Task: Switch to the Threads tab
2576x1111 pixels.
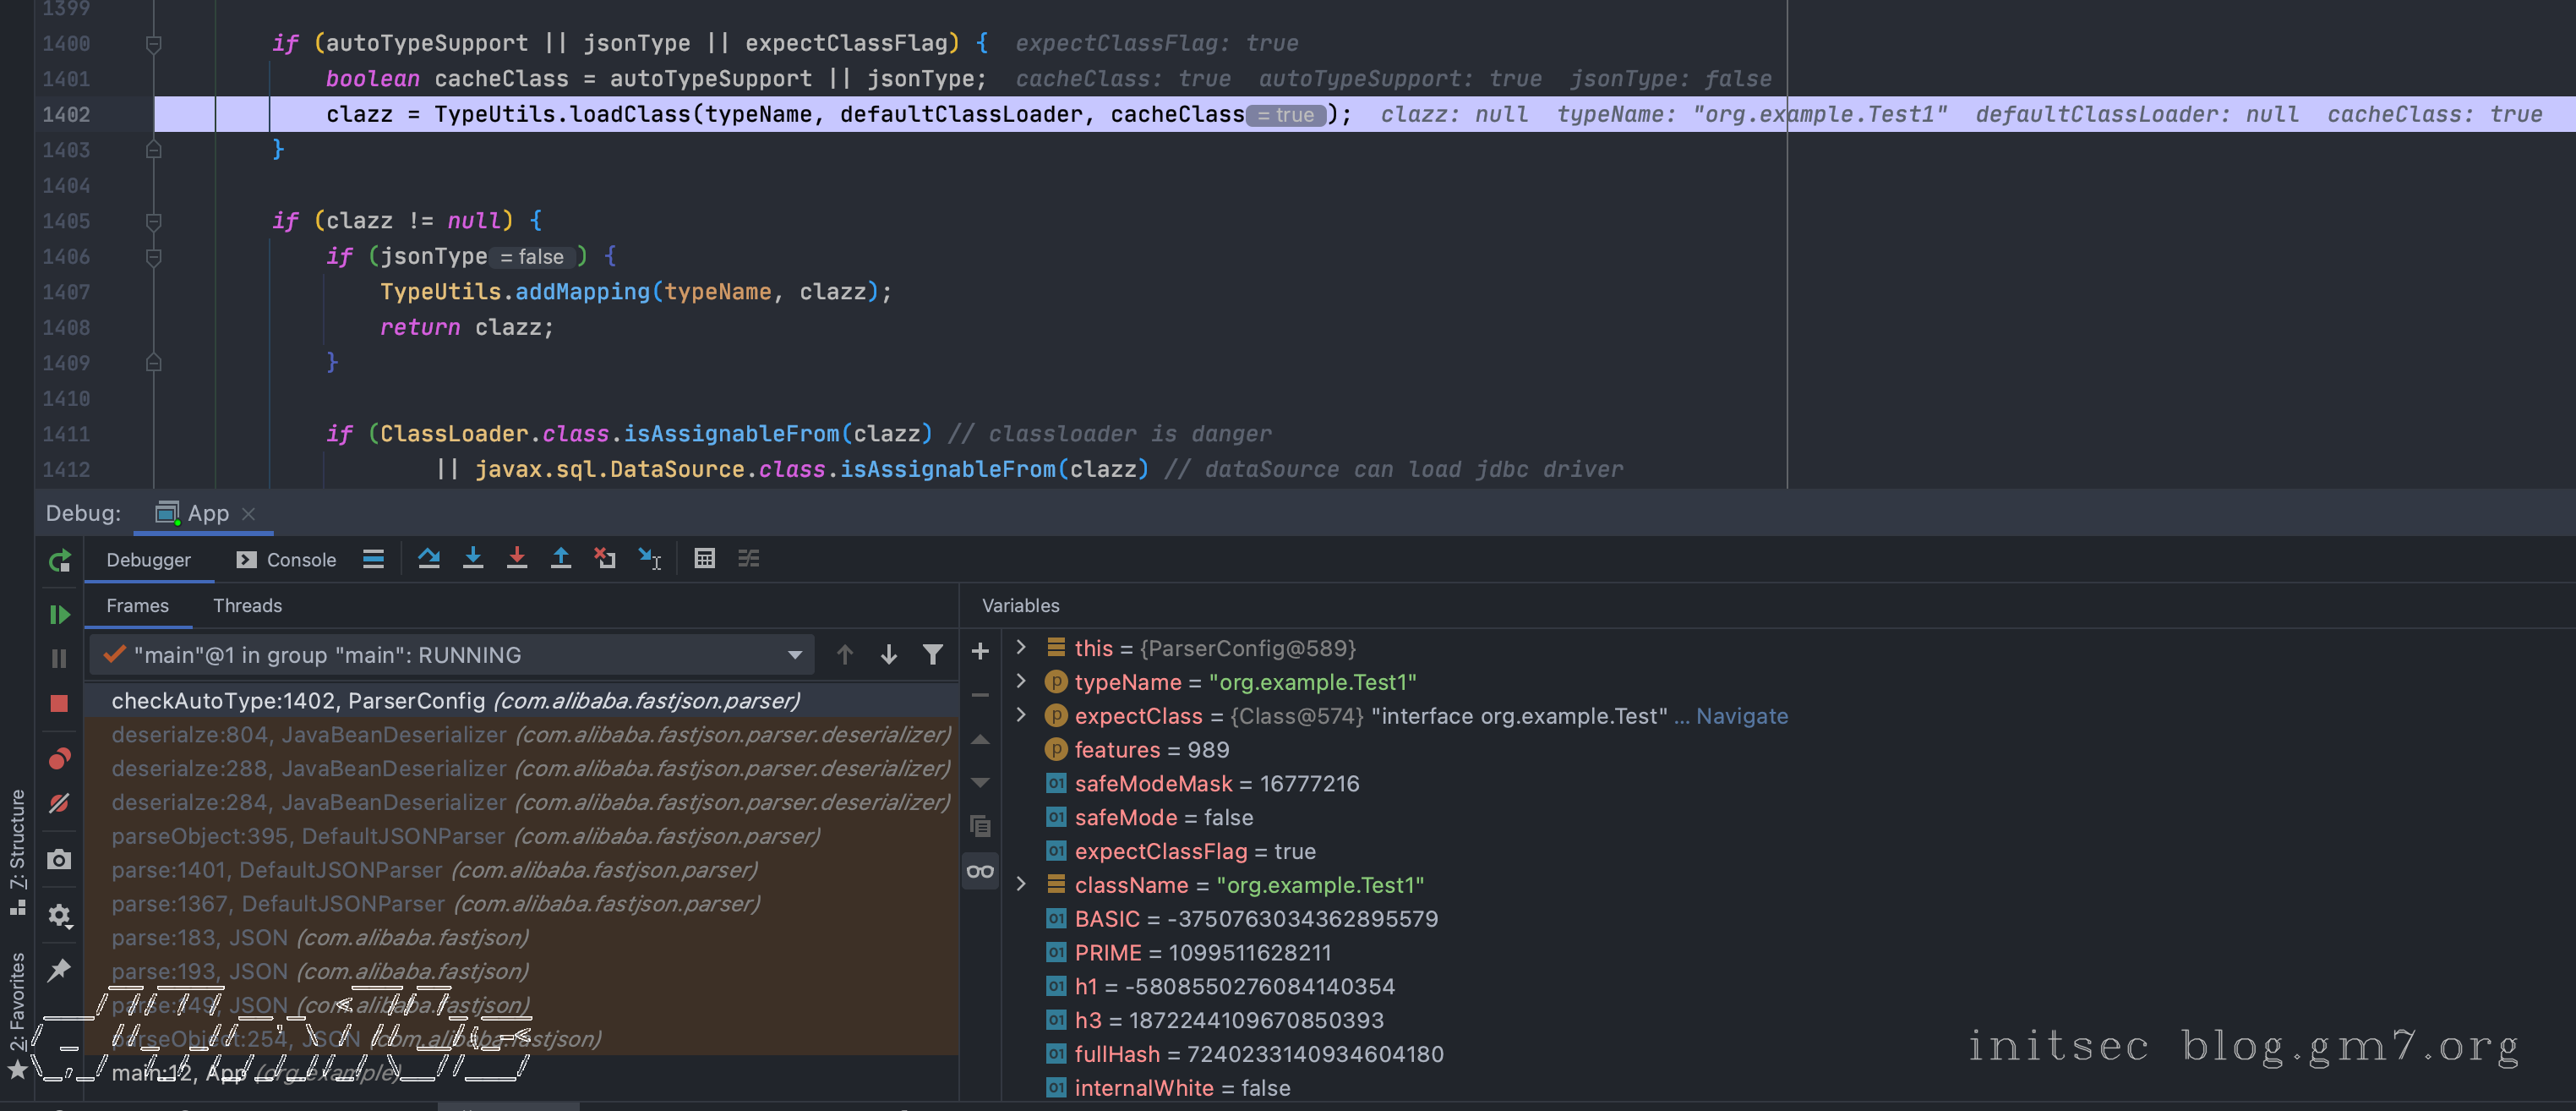Action: coord(247,605)
